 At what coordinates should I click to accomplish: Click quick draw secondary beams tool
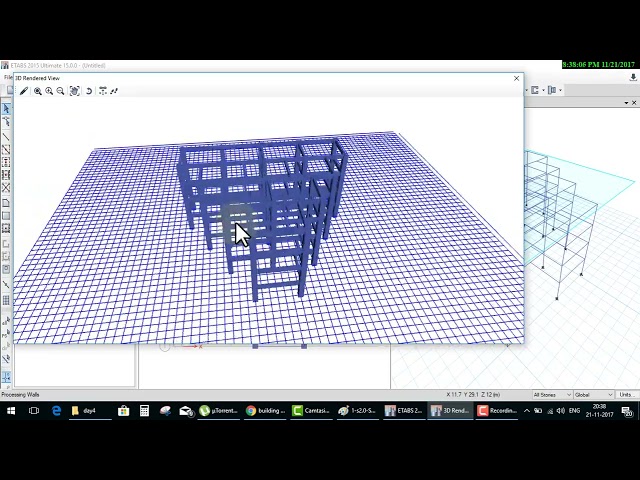pyautogui.click(x=6, y=175)
